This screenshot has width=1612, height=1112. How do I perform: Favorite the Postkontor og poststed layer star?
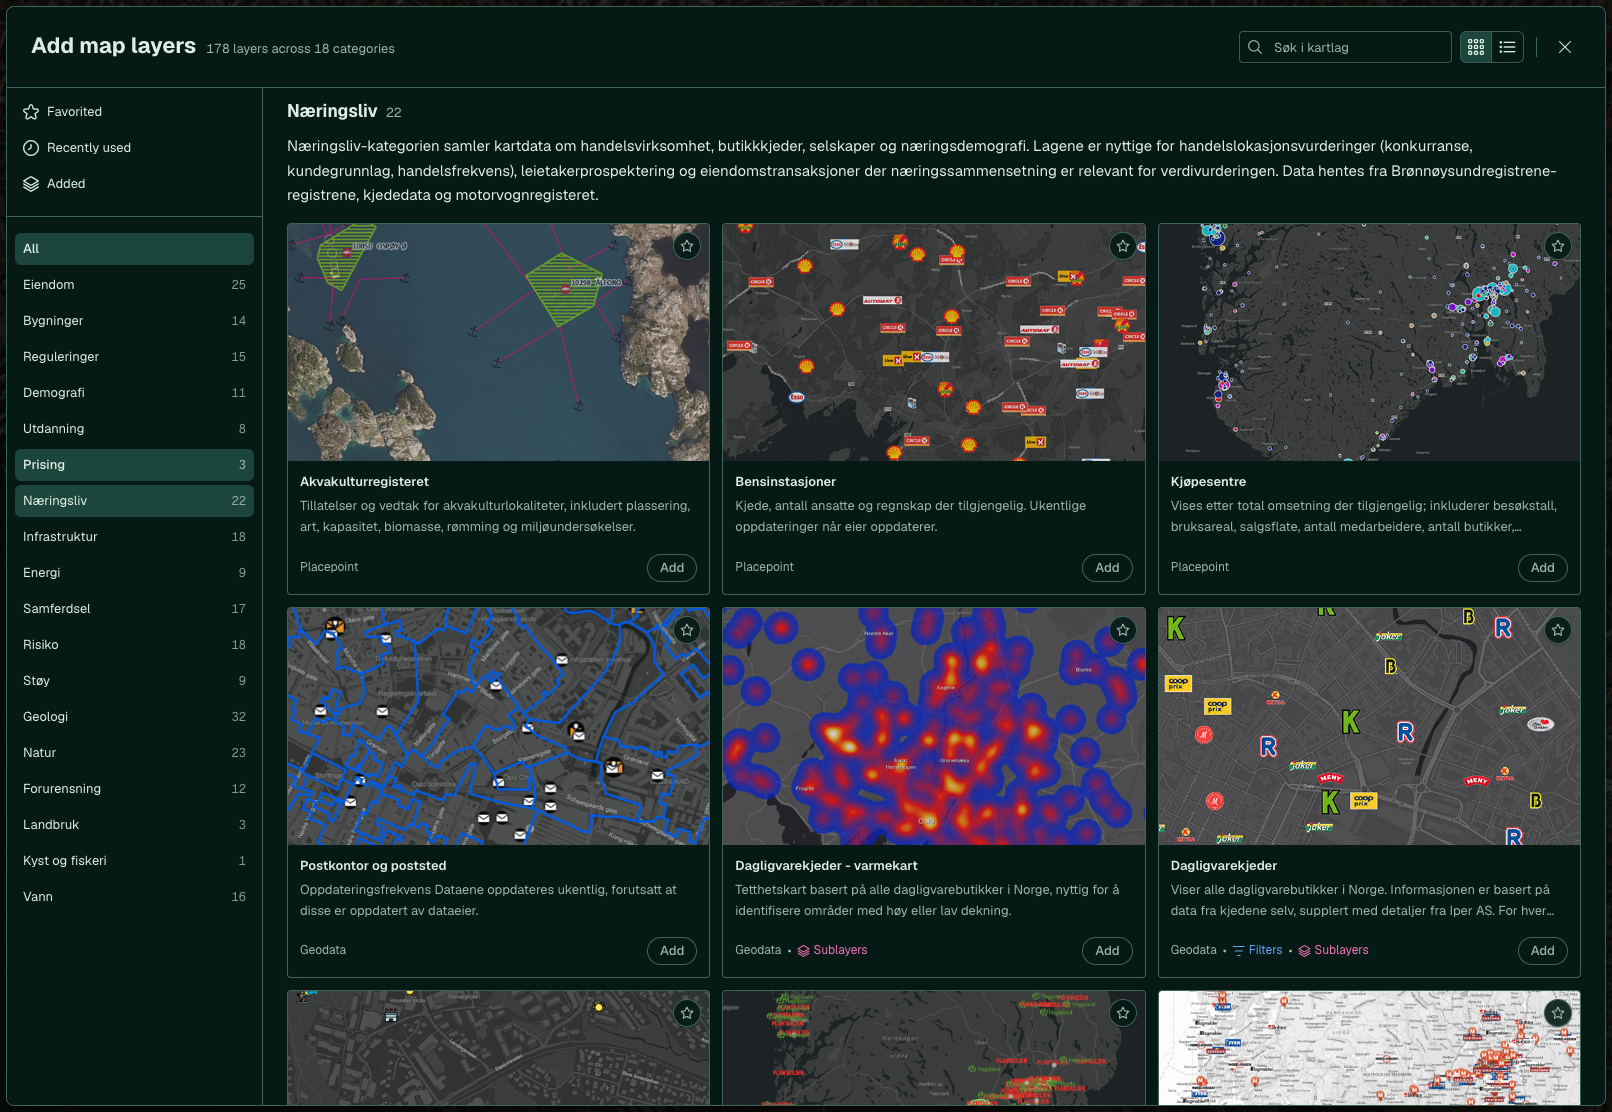tap(687, 630)
